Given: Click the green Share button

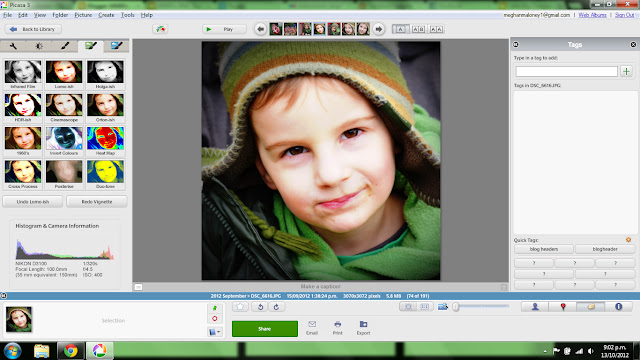Looking at the screenshot, I should point(264,329).
